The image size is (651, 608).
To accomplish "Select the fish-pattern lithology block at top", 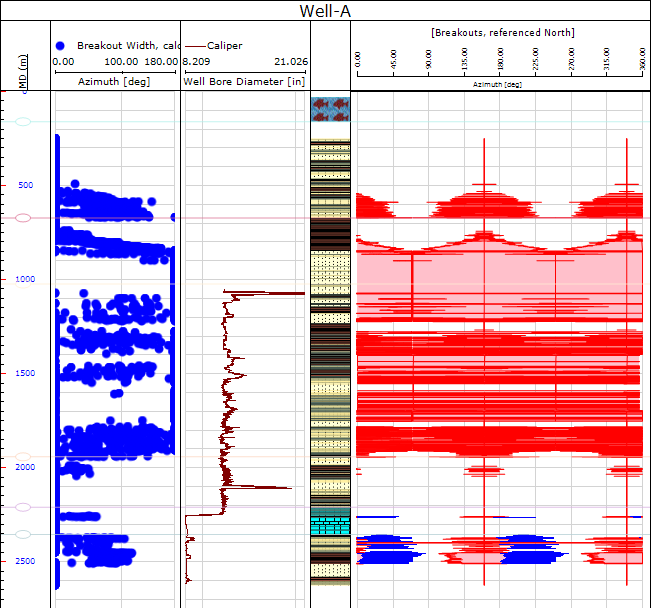I will pos(330,109).
